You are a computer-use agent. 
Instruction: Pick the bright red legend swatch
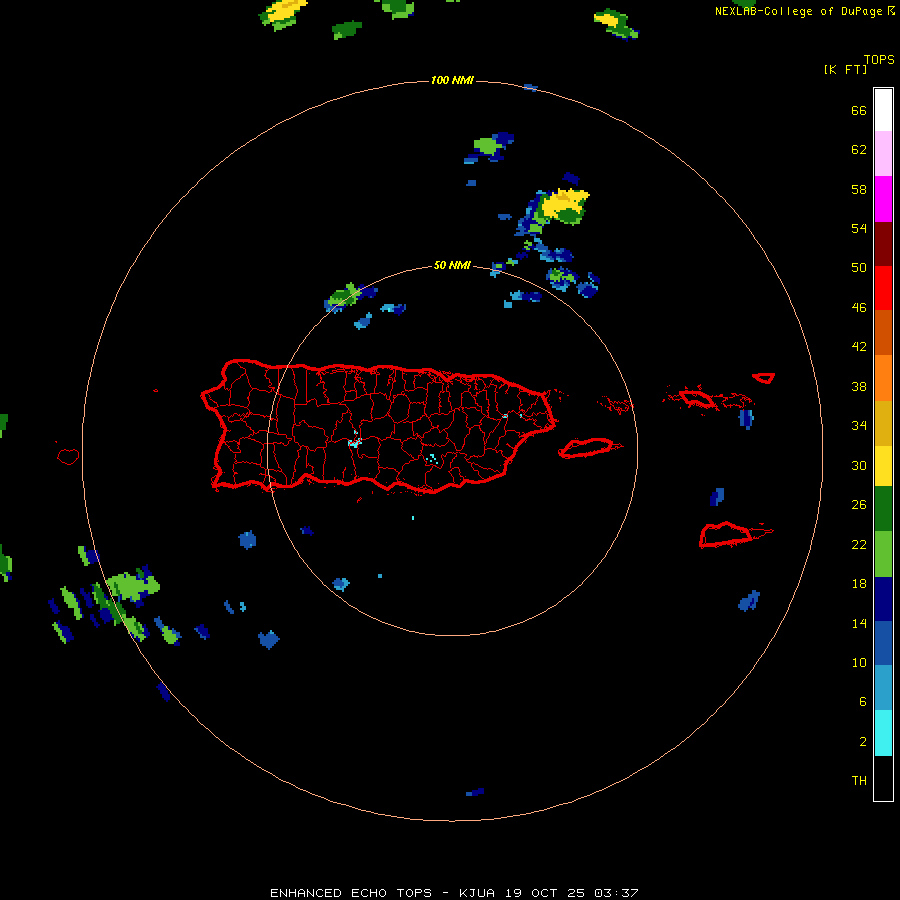(883, 288)
